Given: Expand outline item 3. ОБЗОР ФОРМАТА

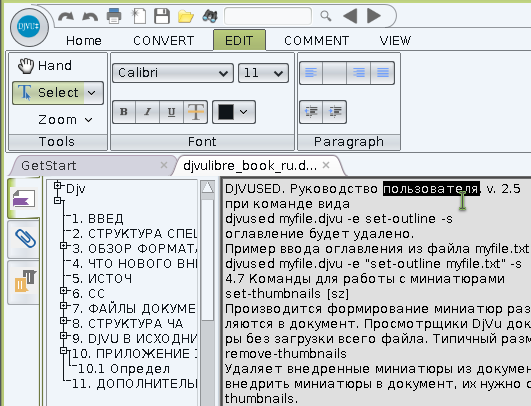Looking at the screenshot, I should click(x=63, y=245).
